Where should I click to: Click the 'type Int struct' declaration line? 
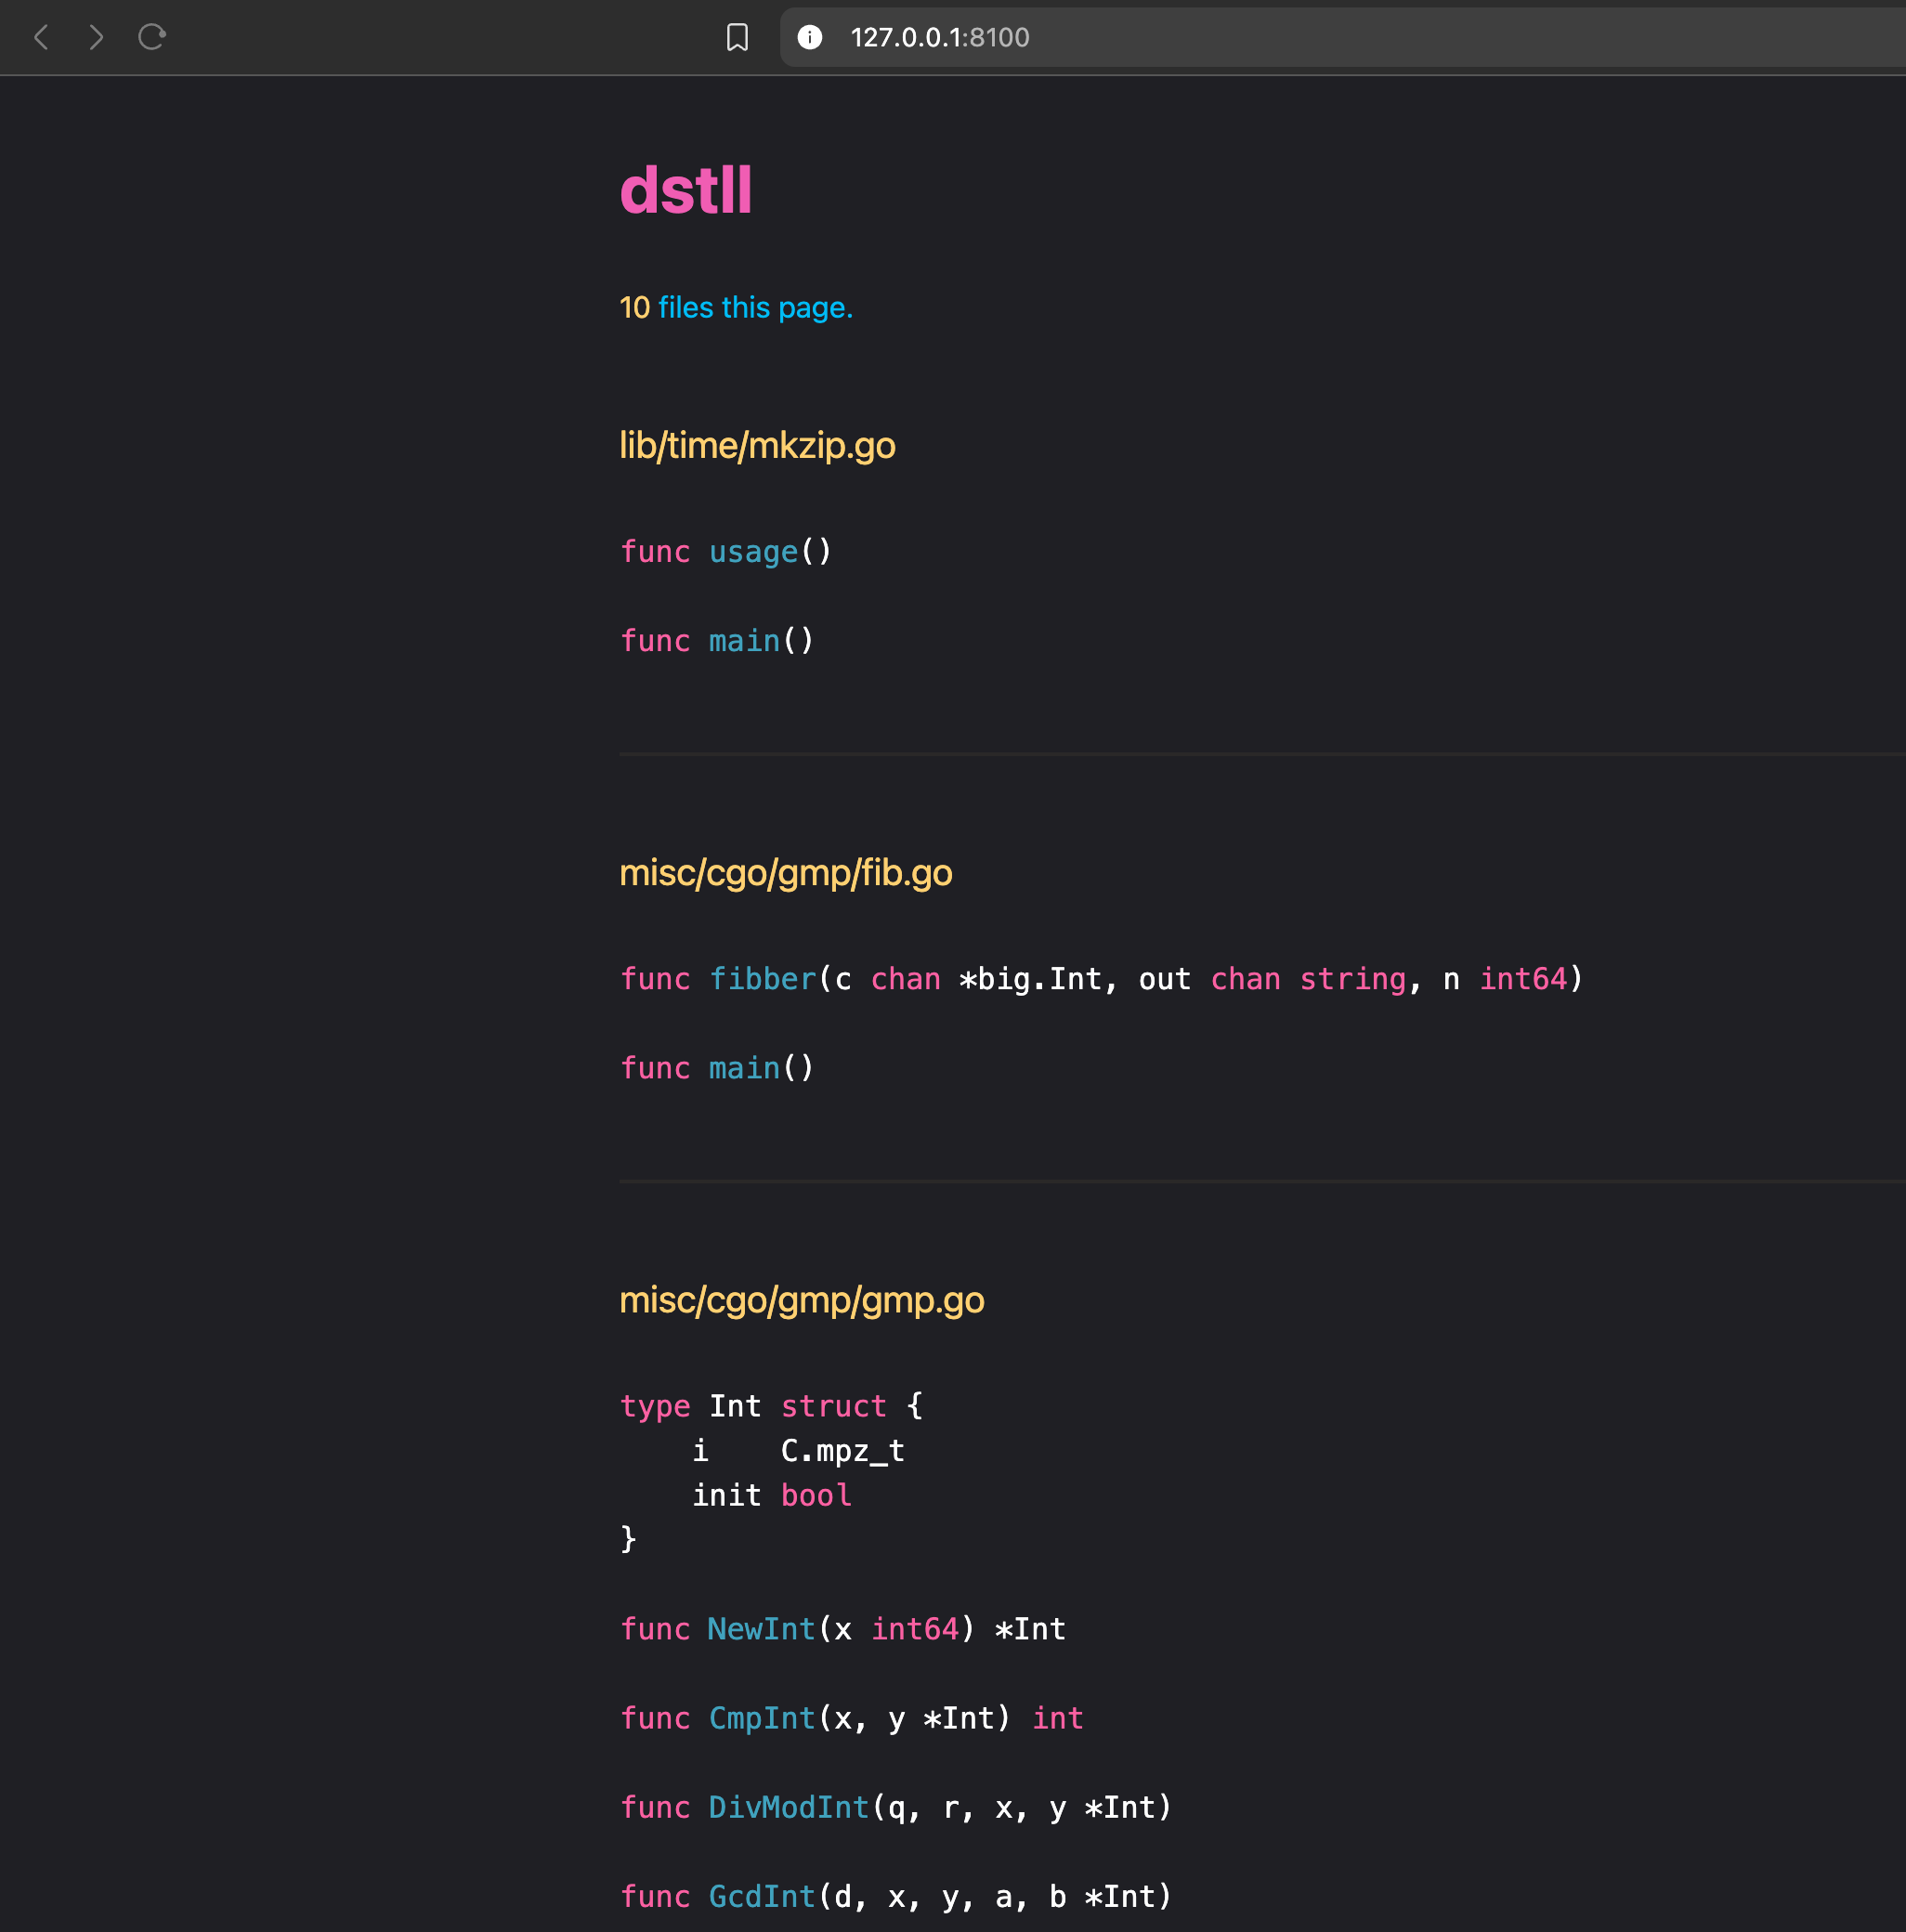[770, 1406]
